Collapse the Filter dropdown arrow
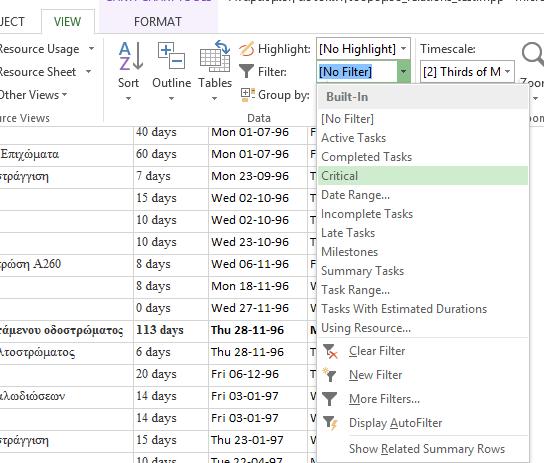This screenshot has height=463, width=544. coord(403,72)
